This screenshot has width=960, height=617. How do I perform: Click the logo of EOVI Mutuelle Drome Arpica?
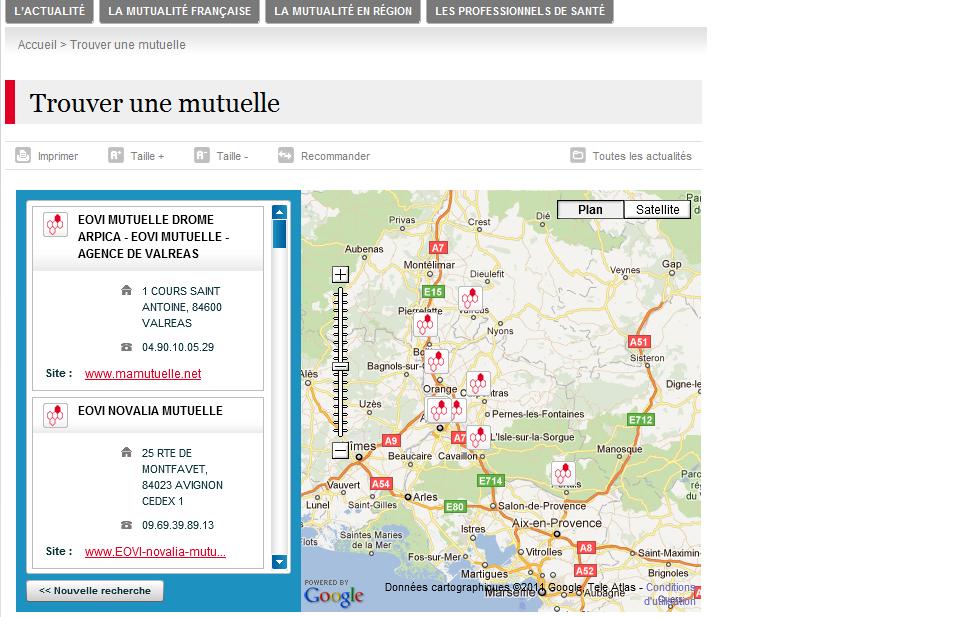(x=55, y=225)
